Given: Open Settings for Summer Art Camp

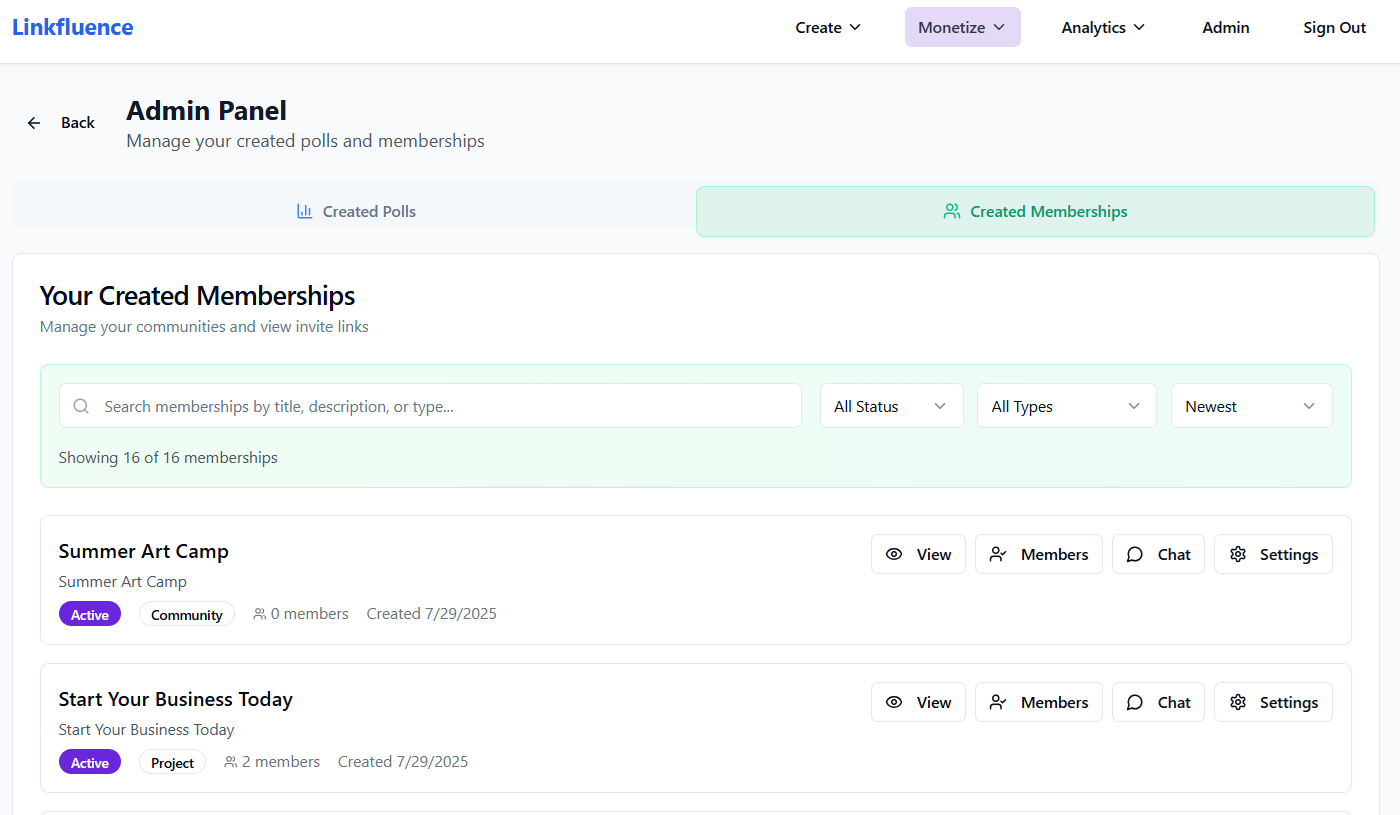Looking at the screenshot, I should pyautogui.click(x=1273, y=554).
